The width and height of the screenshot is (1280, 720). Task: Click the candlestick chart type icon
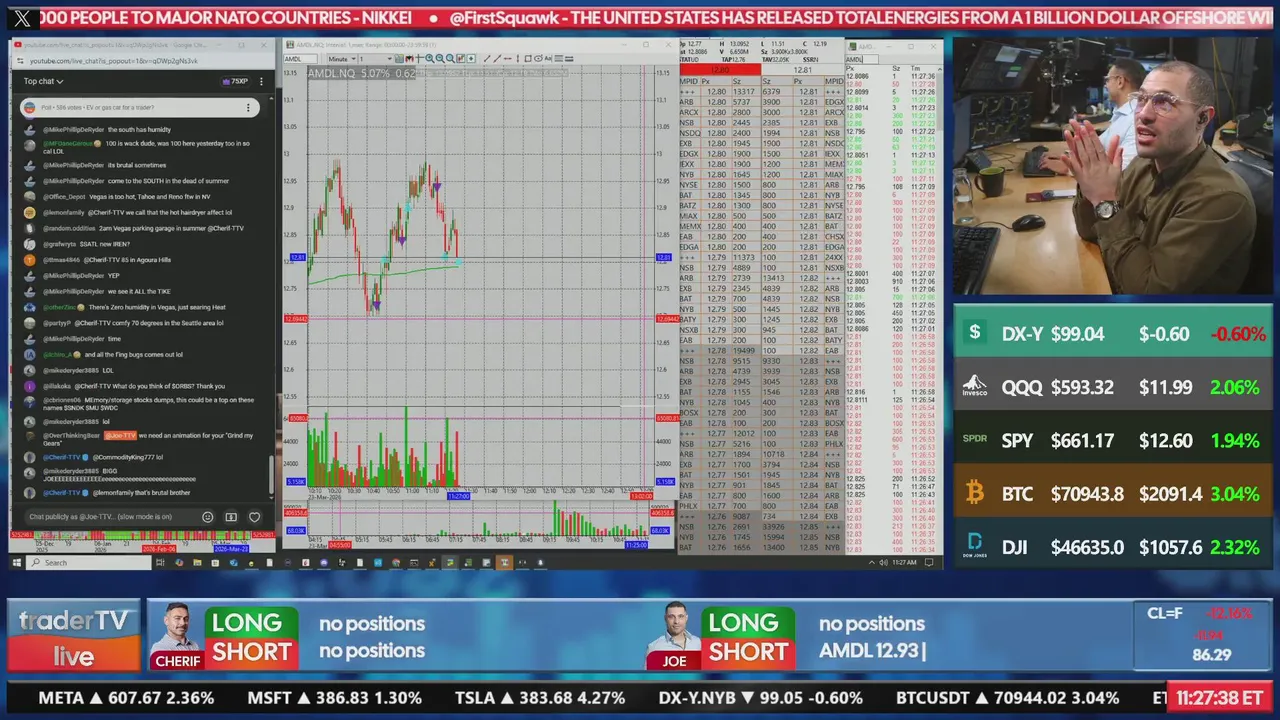click(x=409, y=59)
